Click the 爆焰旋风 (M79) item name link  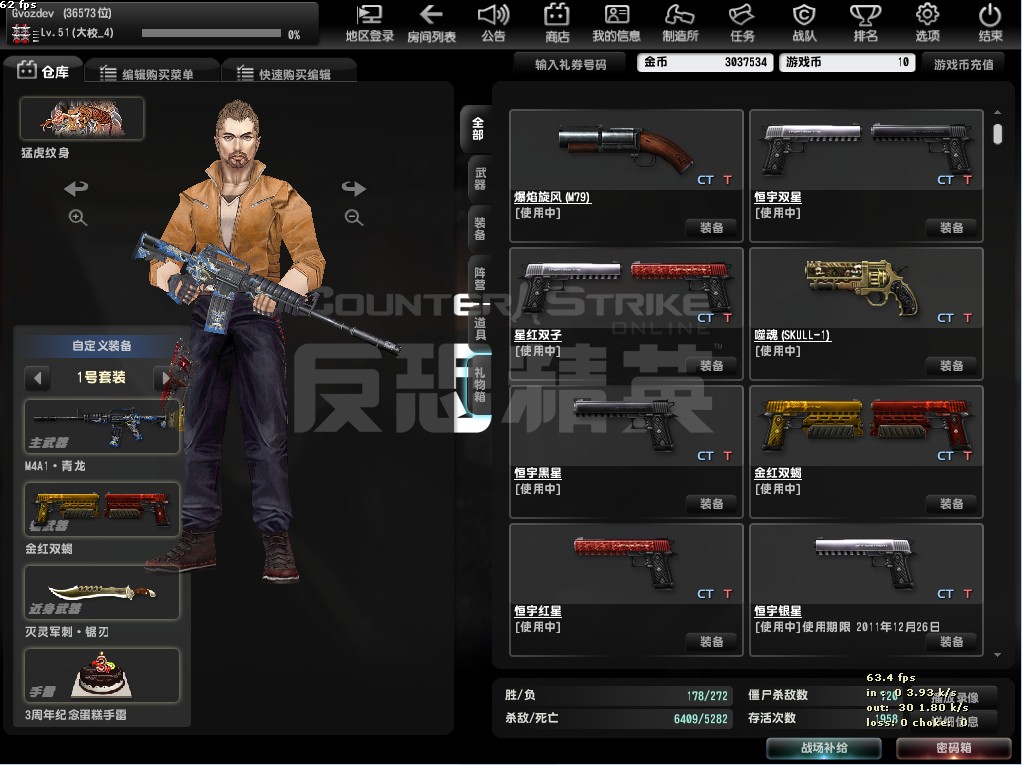tap(552, 197)
